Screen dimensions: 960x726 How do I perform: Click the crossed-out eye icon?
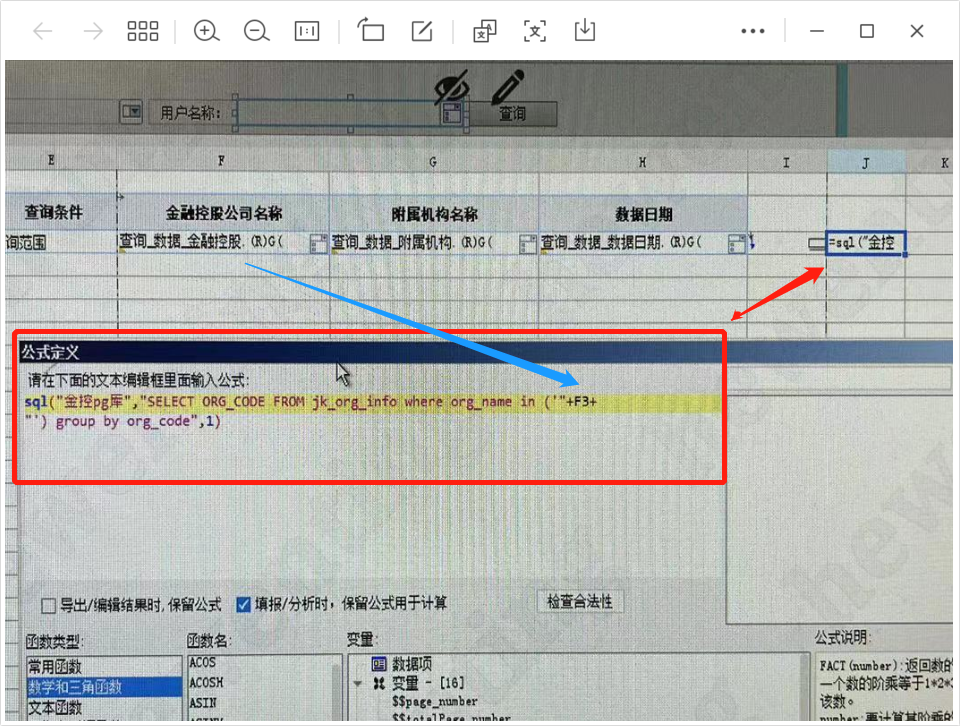452,87
